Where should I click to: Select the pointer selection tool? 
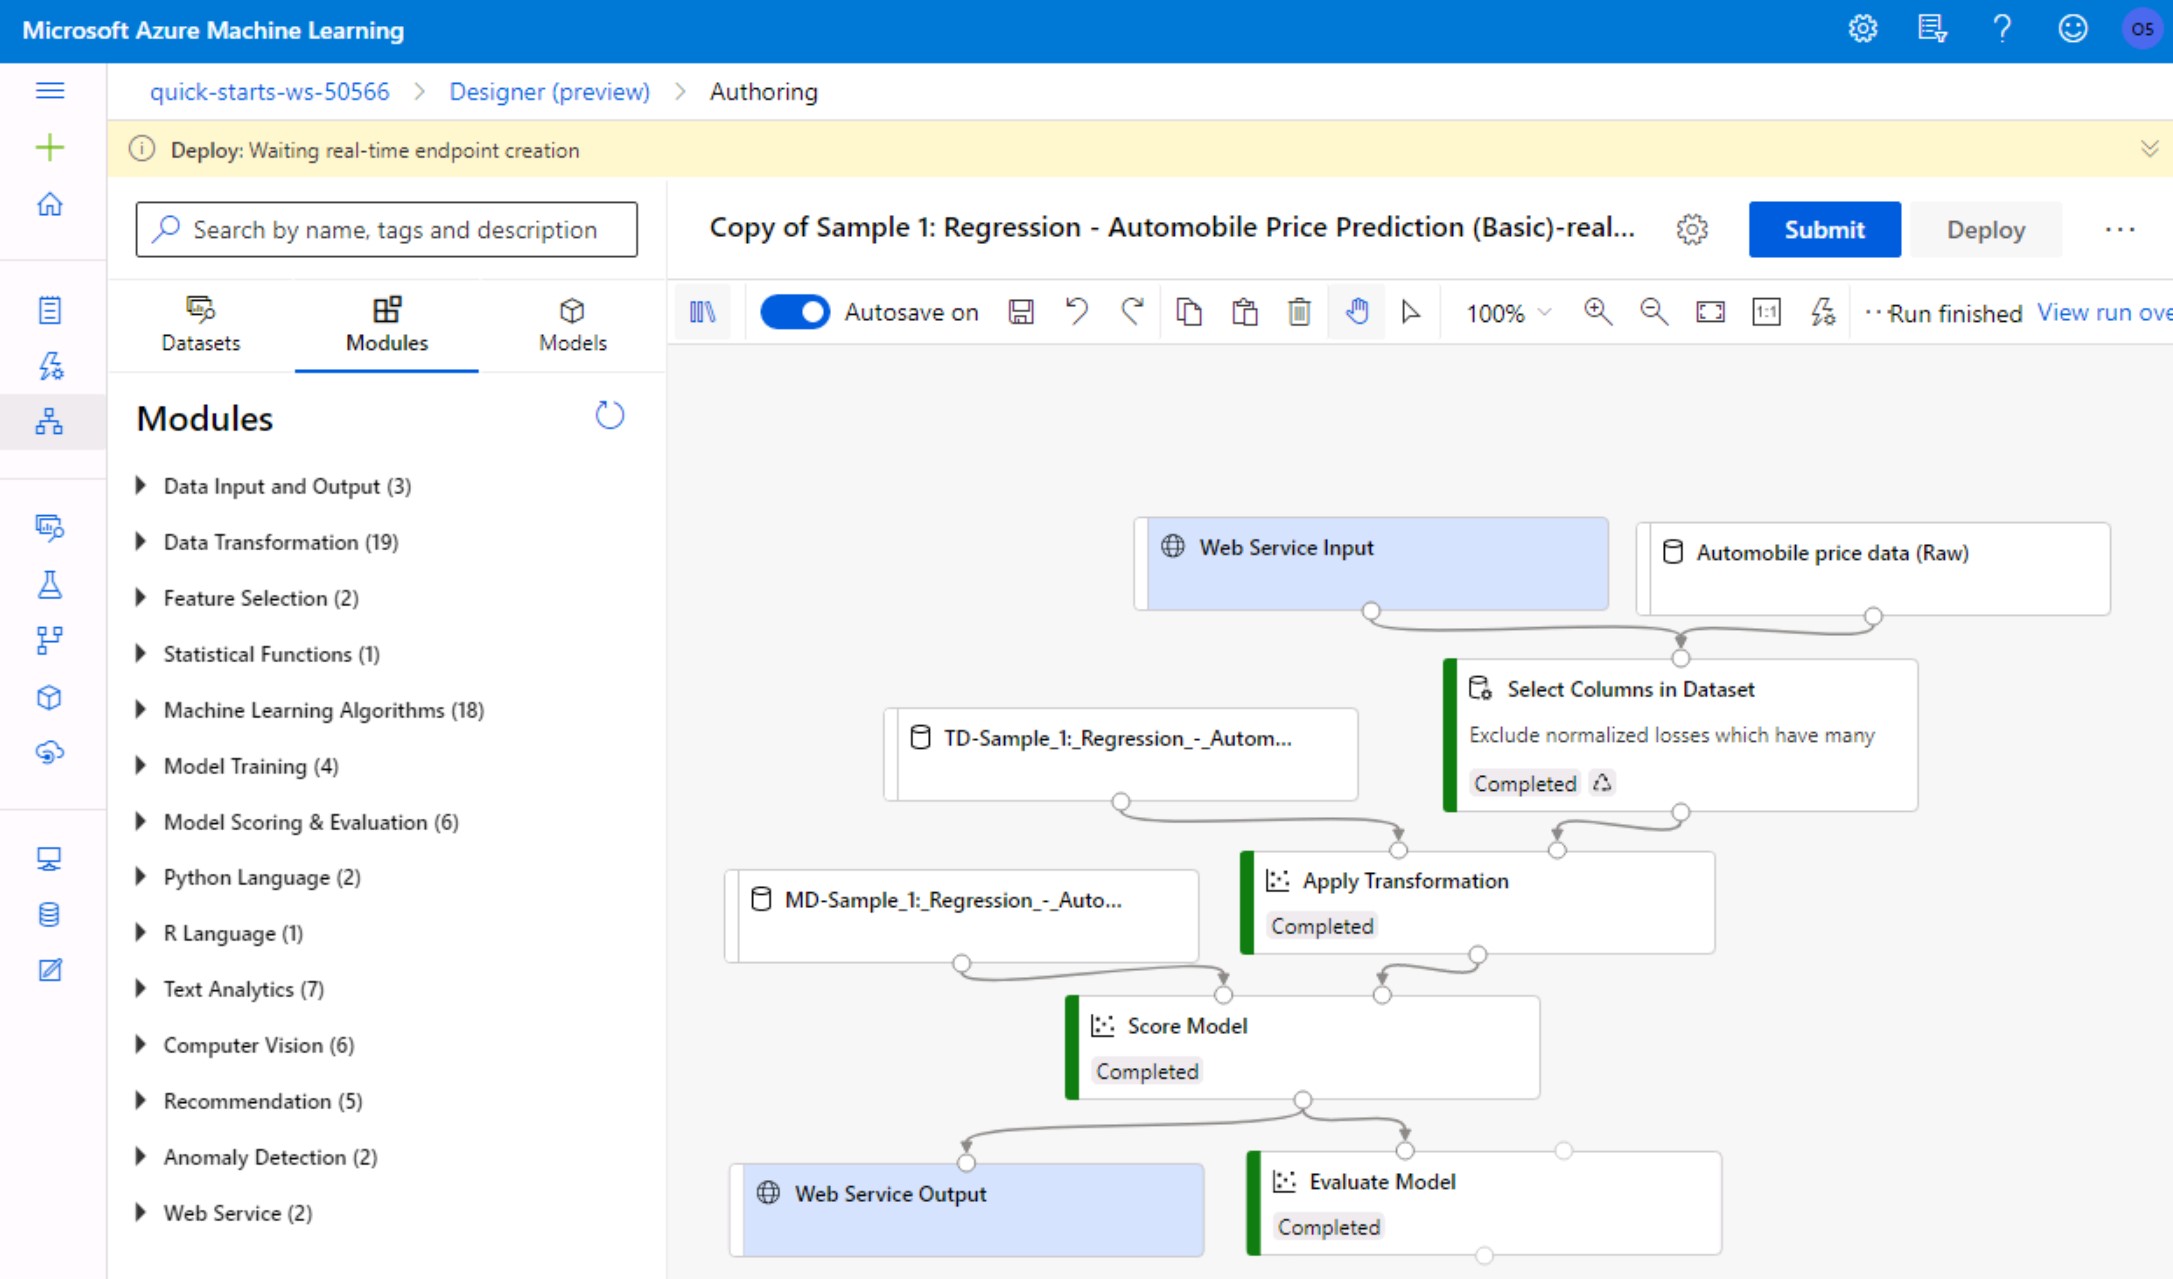pos(1411,313)
